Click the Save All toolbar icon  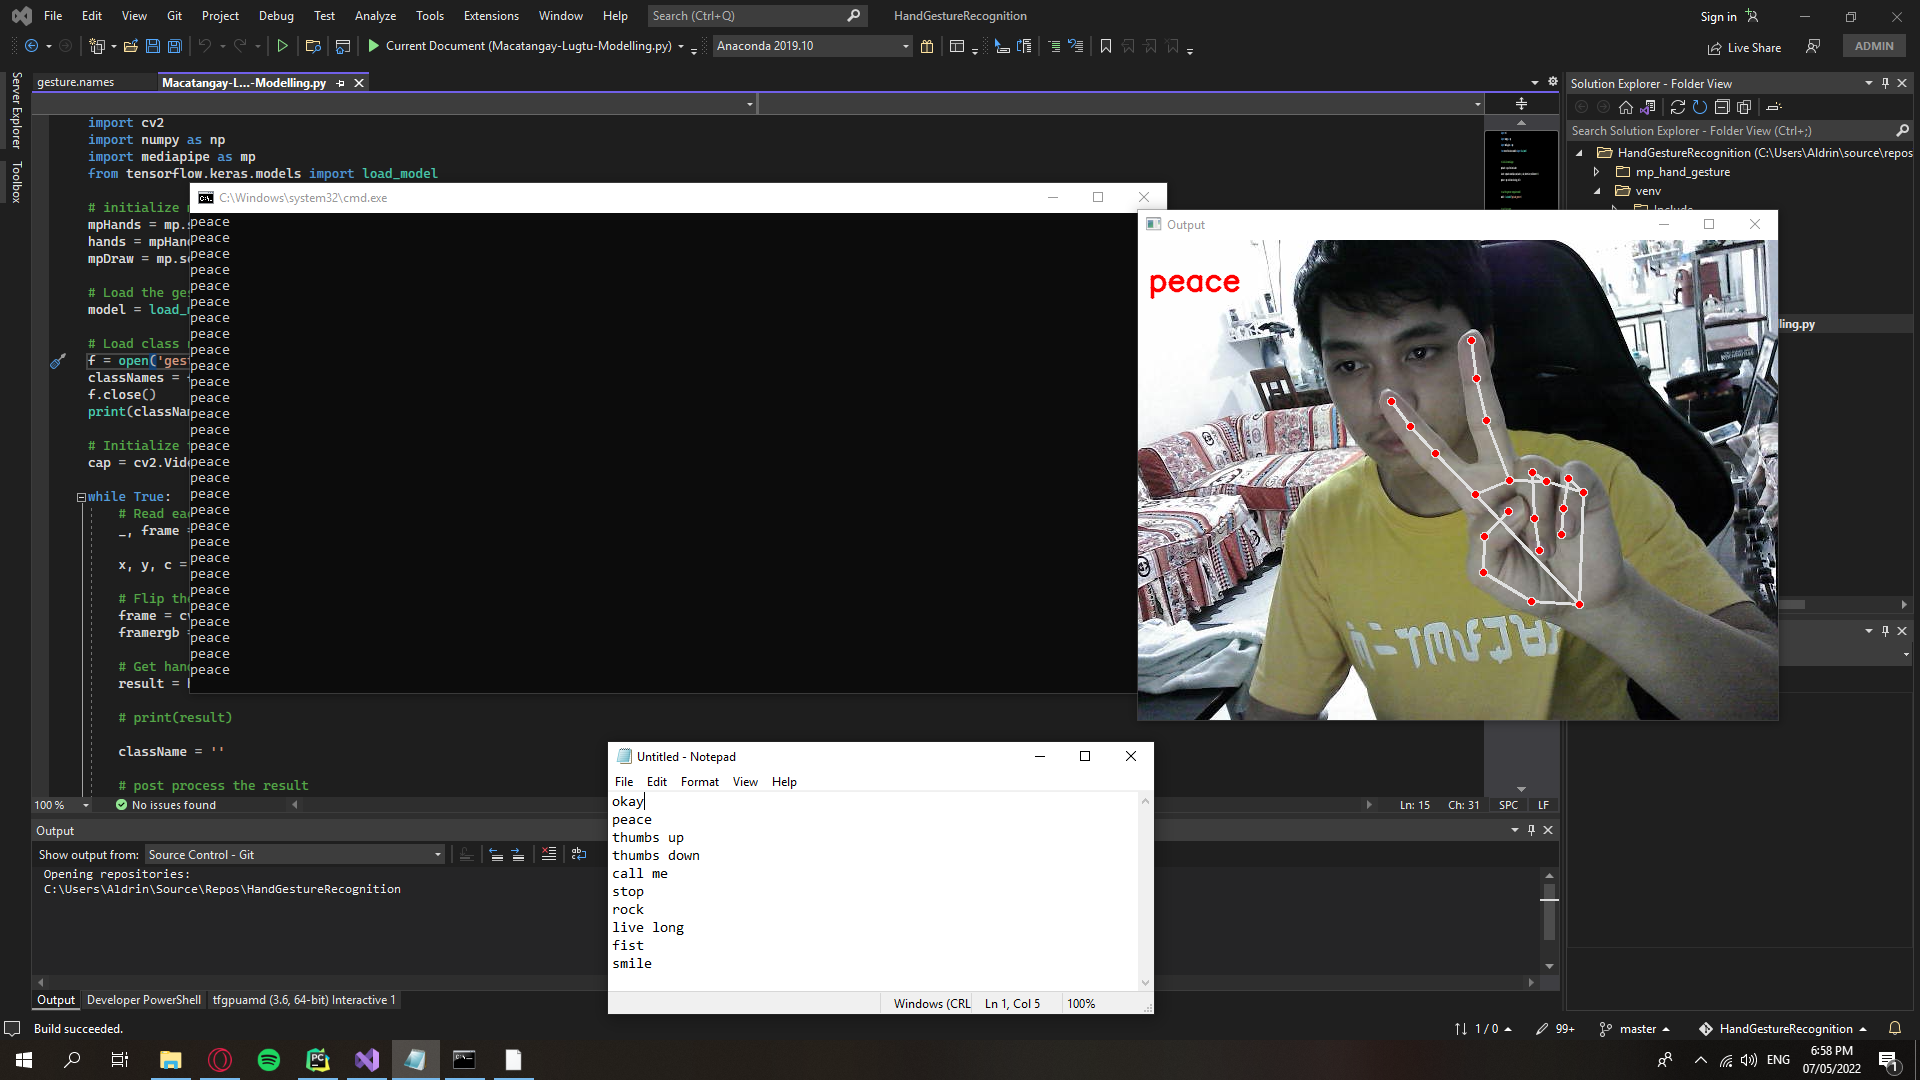tap(175, 46)
